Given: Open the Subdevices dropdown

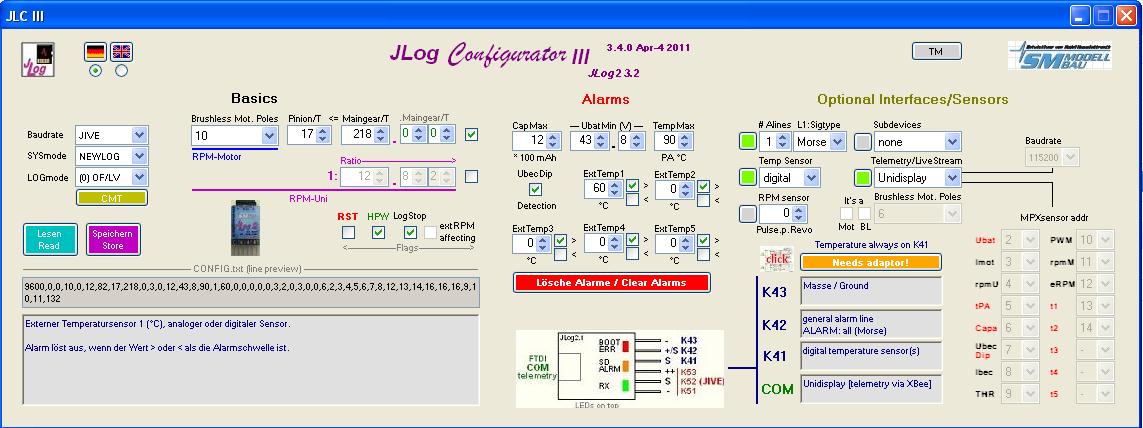Looking at the screenshot, I should (x=951, y=142).
